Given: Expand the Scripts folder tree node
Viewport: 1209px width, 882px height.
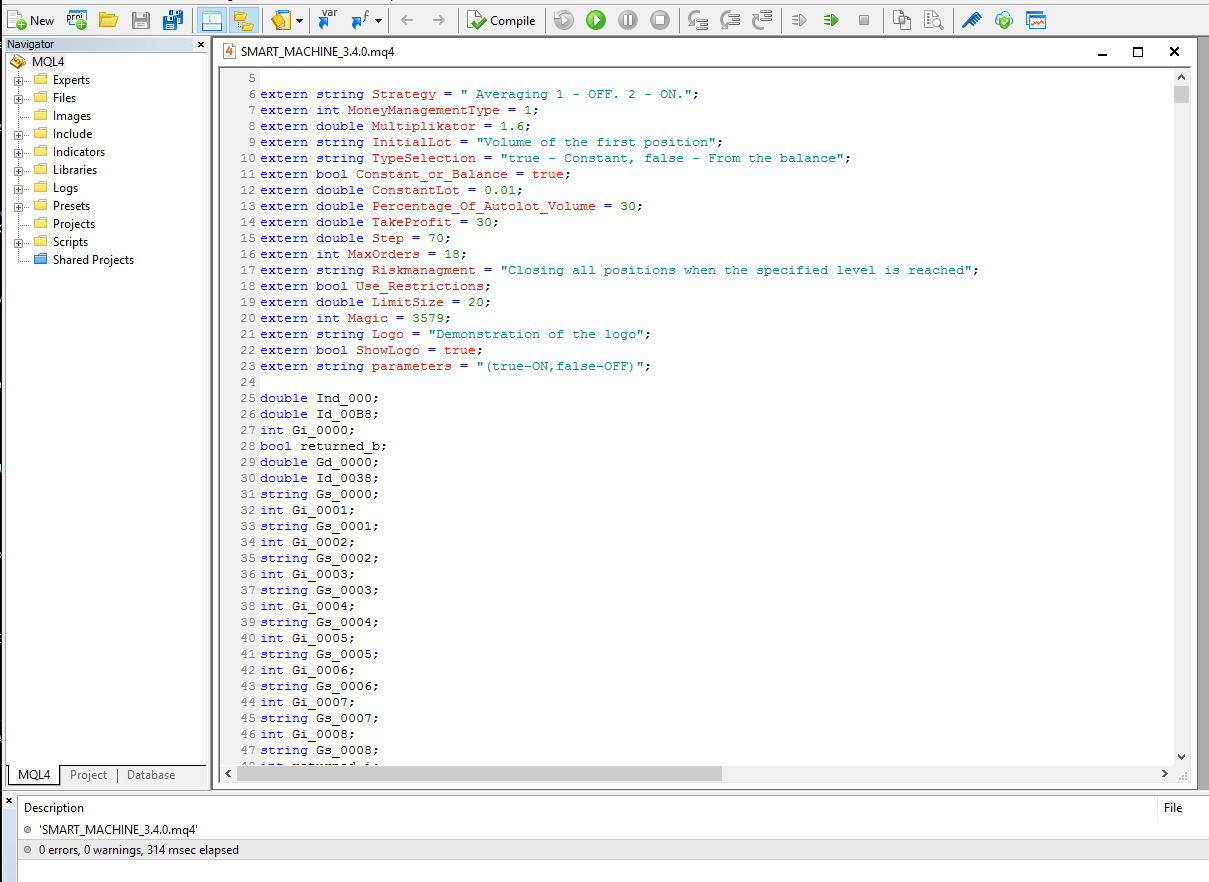Looking at the screenshot, I should tap(19, 242).
